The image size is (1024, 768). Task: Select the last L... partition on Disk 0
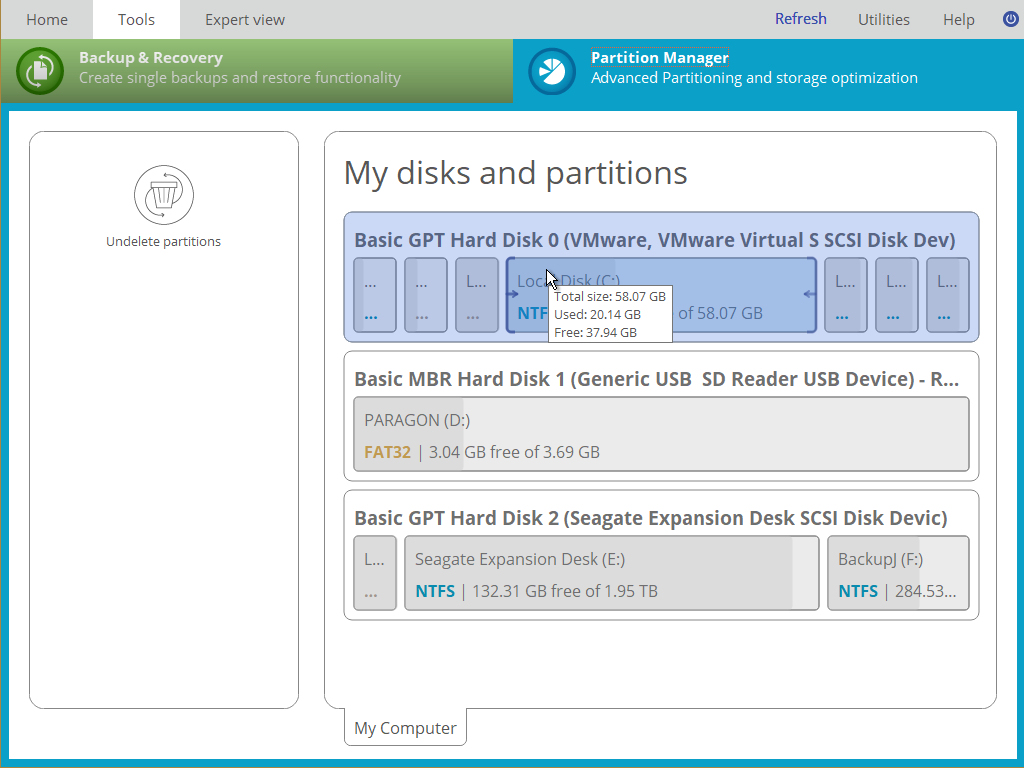pos(948,295)
